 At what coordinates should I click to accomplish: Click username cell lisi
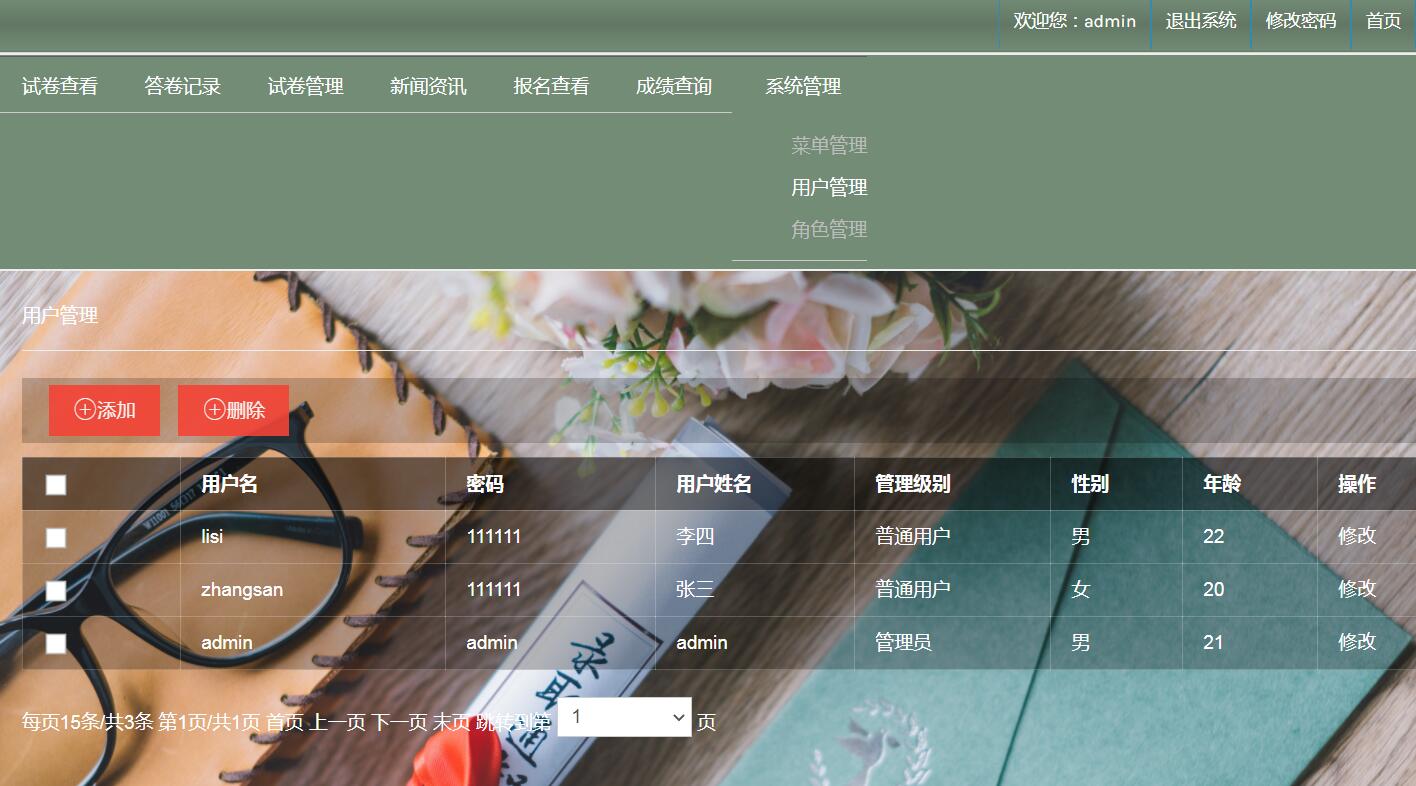point(212,537)
